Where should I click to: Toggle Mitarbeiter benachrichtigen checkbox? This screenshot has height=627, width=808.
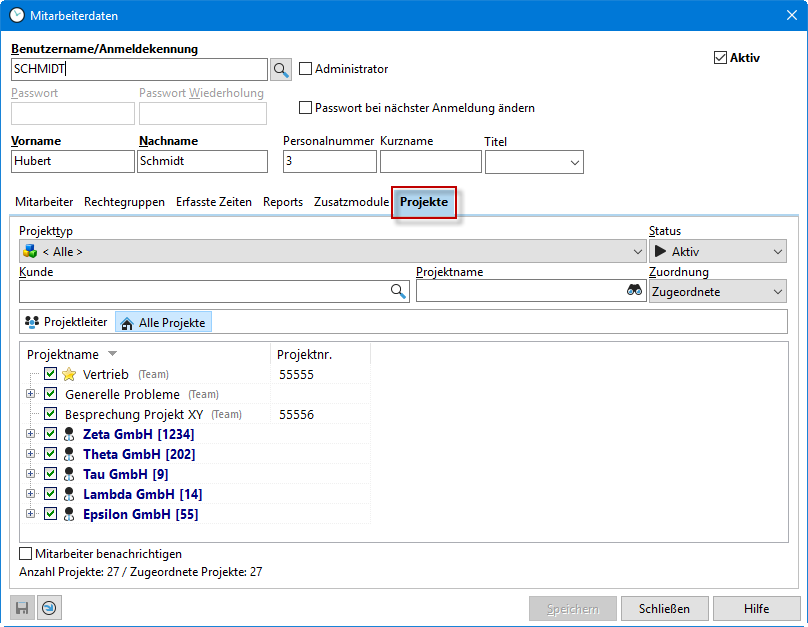coord(26,553)
